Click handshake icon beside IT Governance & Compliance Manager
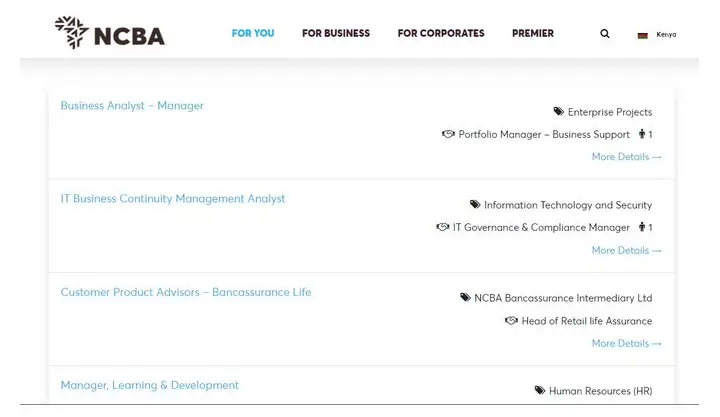Screen dimensions: 720x417 coord(443,226)
